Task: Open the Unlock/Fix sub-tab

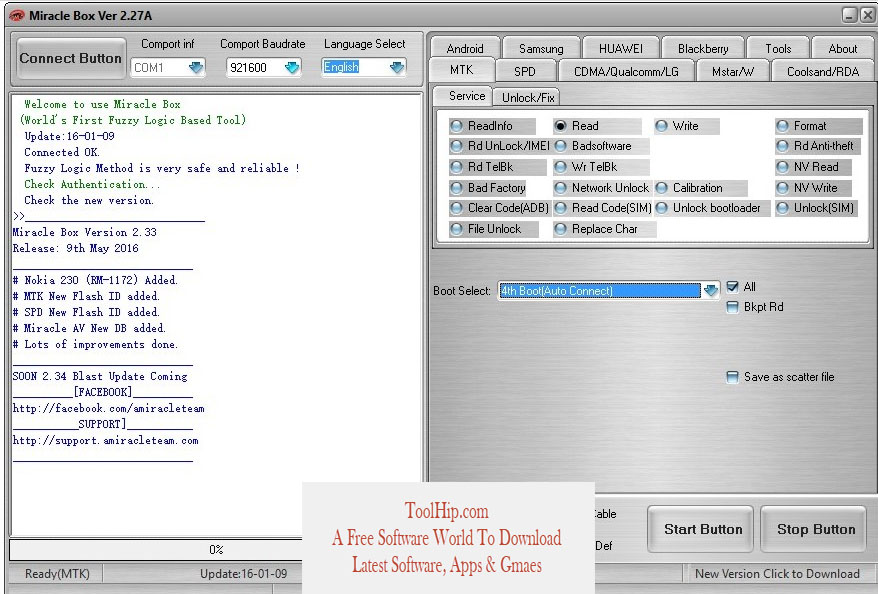Action: coord(527,97)
